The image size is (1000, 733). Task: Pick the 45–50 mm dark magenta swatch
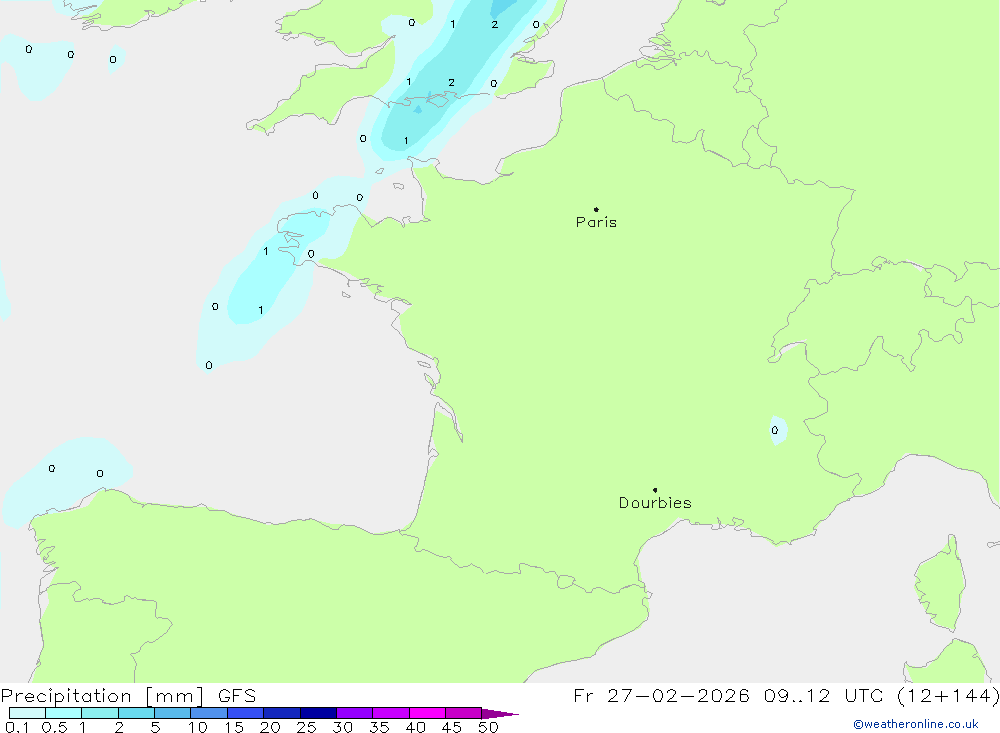(464, 713)
